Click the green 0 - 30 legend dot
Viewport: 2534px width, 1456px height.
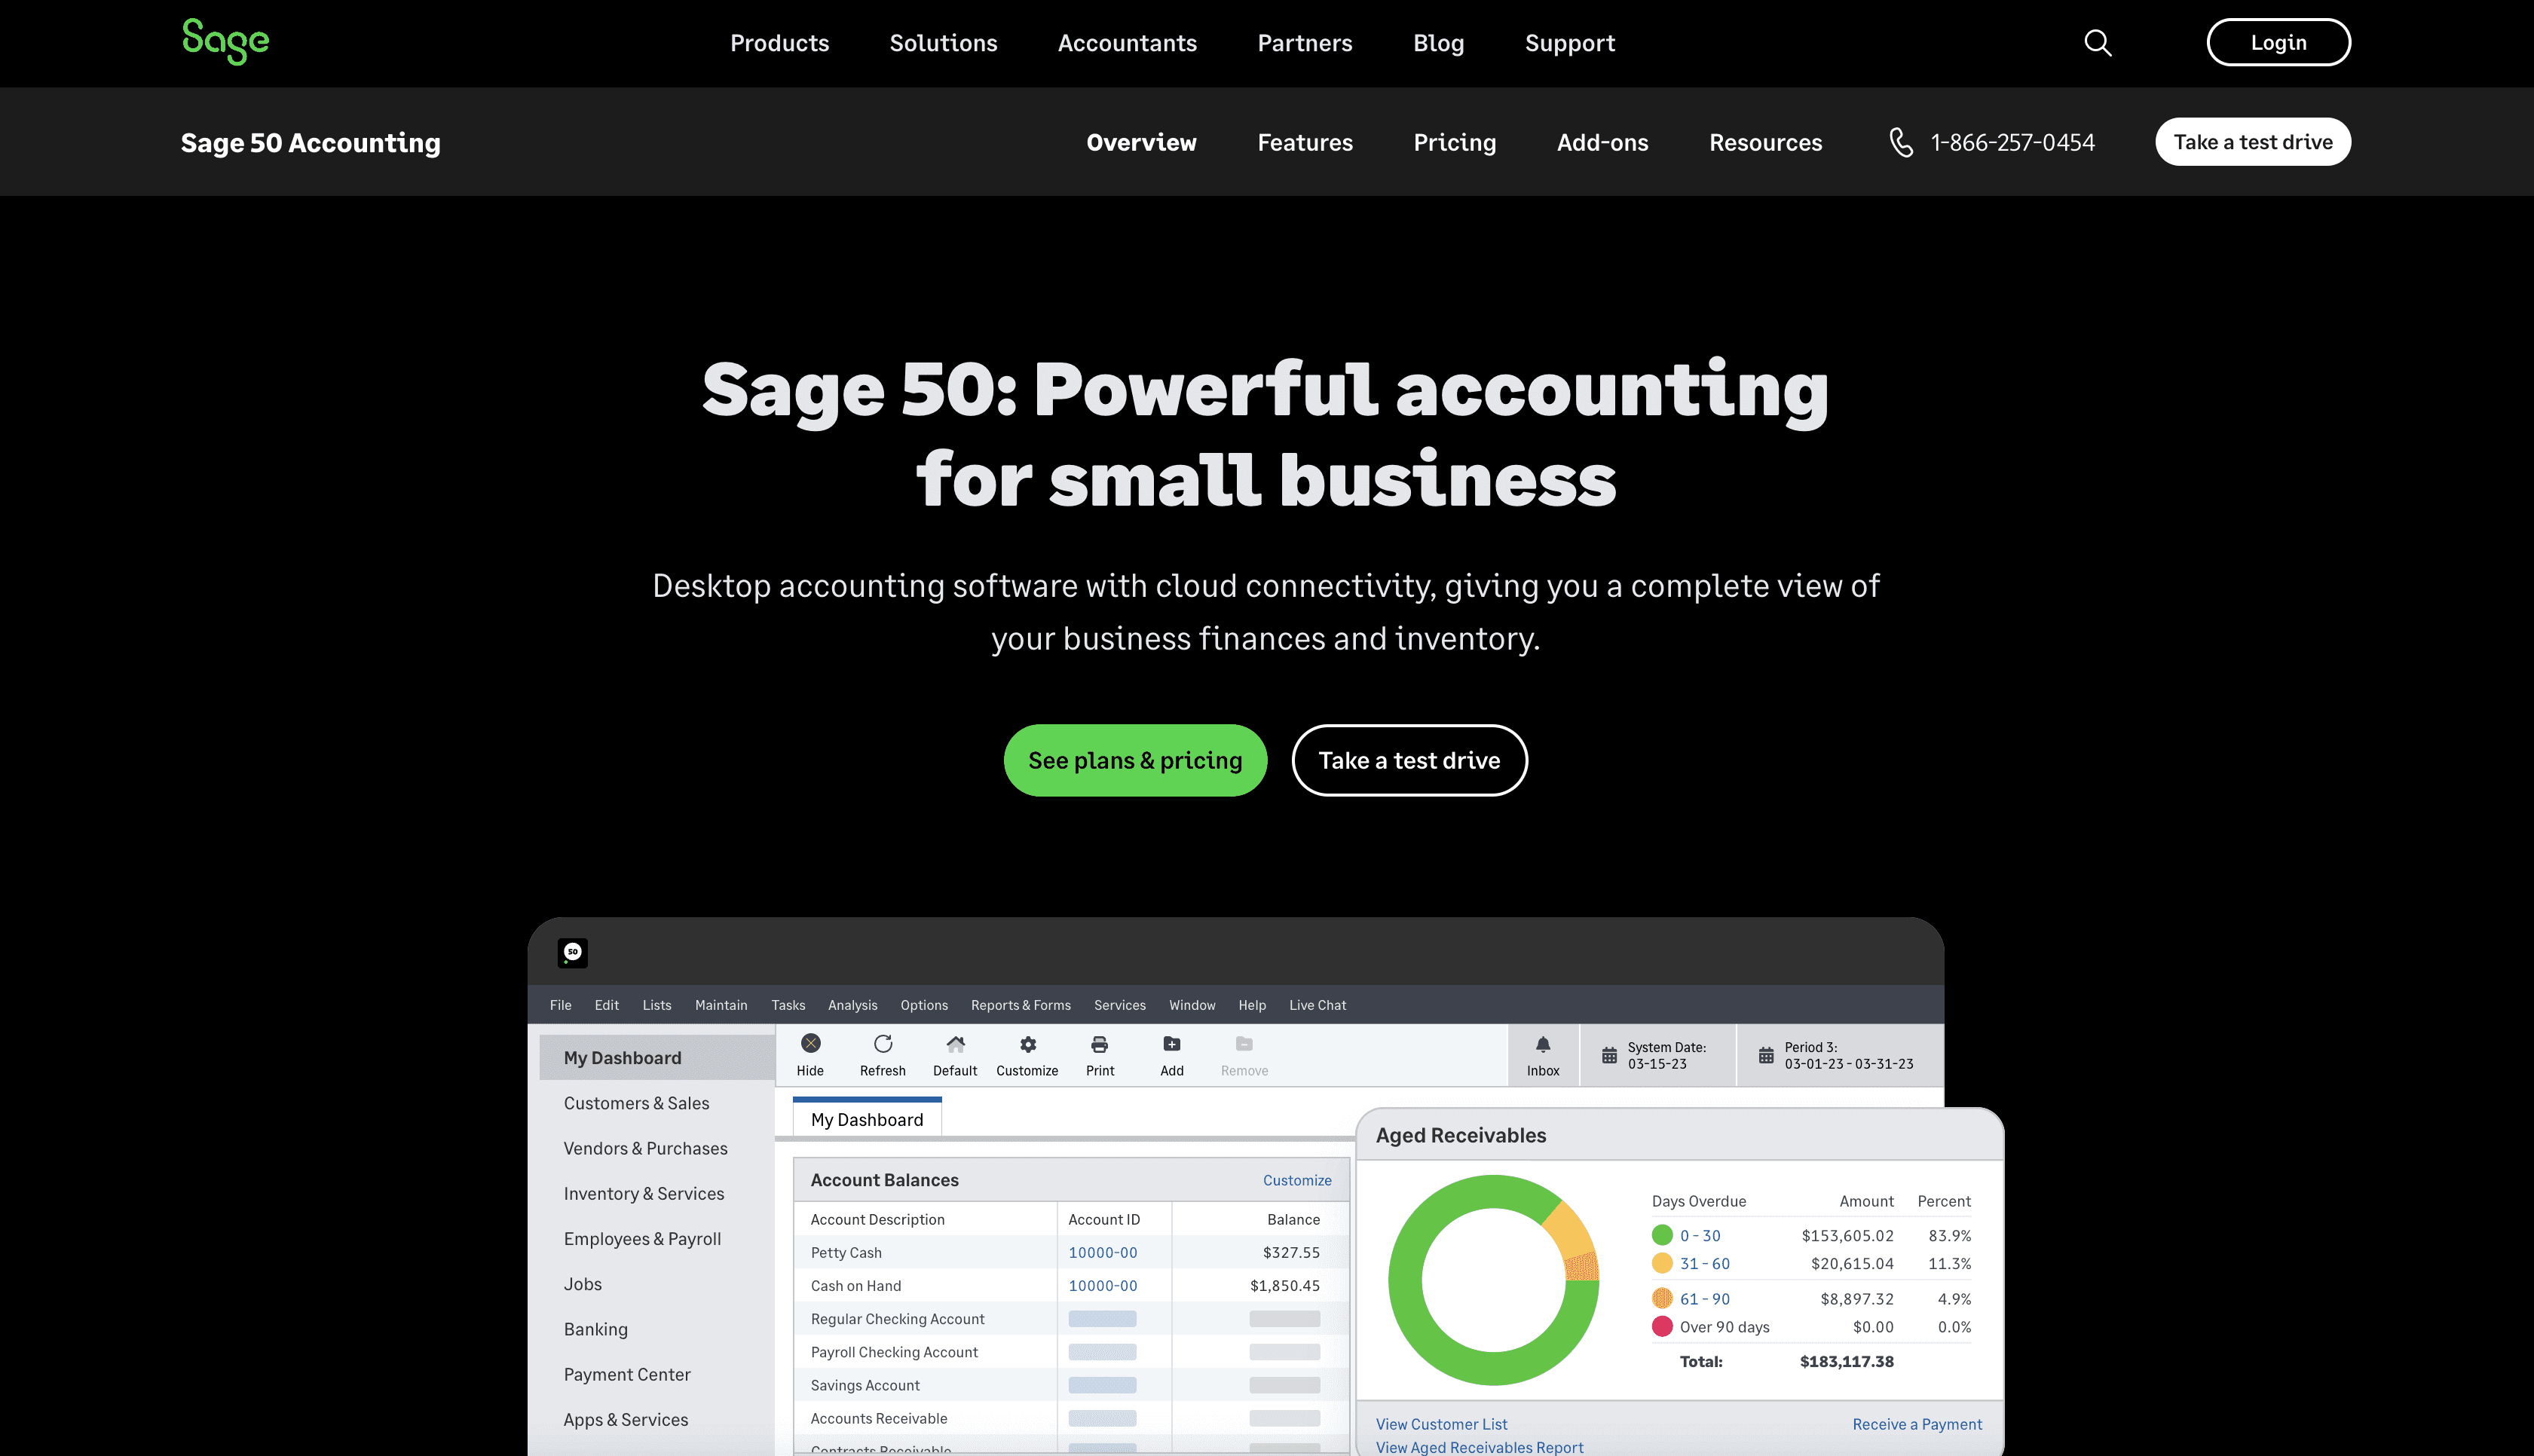point(1662,1235)
